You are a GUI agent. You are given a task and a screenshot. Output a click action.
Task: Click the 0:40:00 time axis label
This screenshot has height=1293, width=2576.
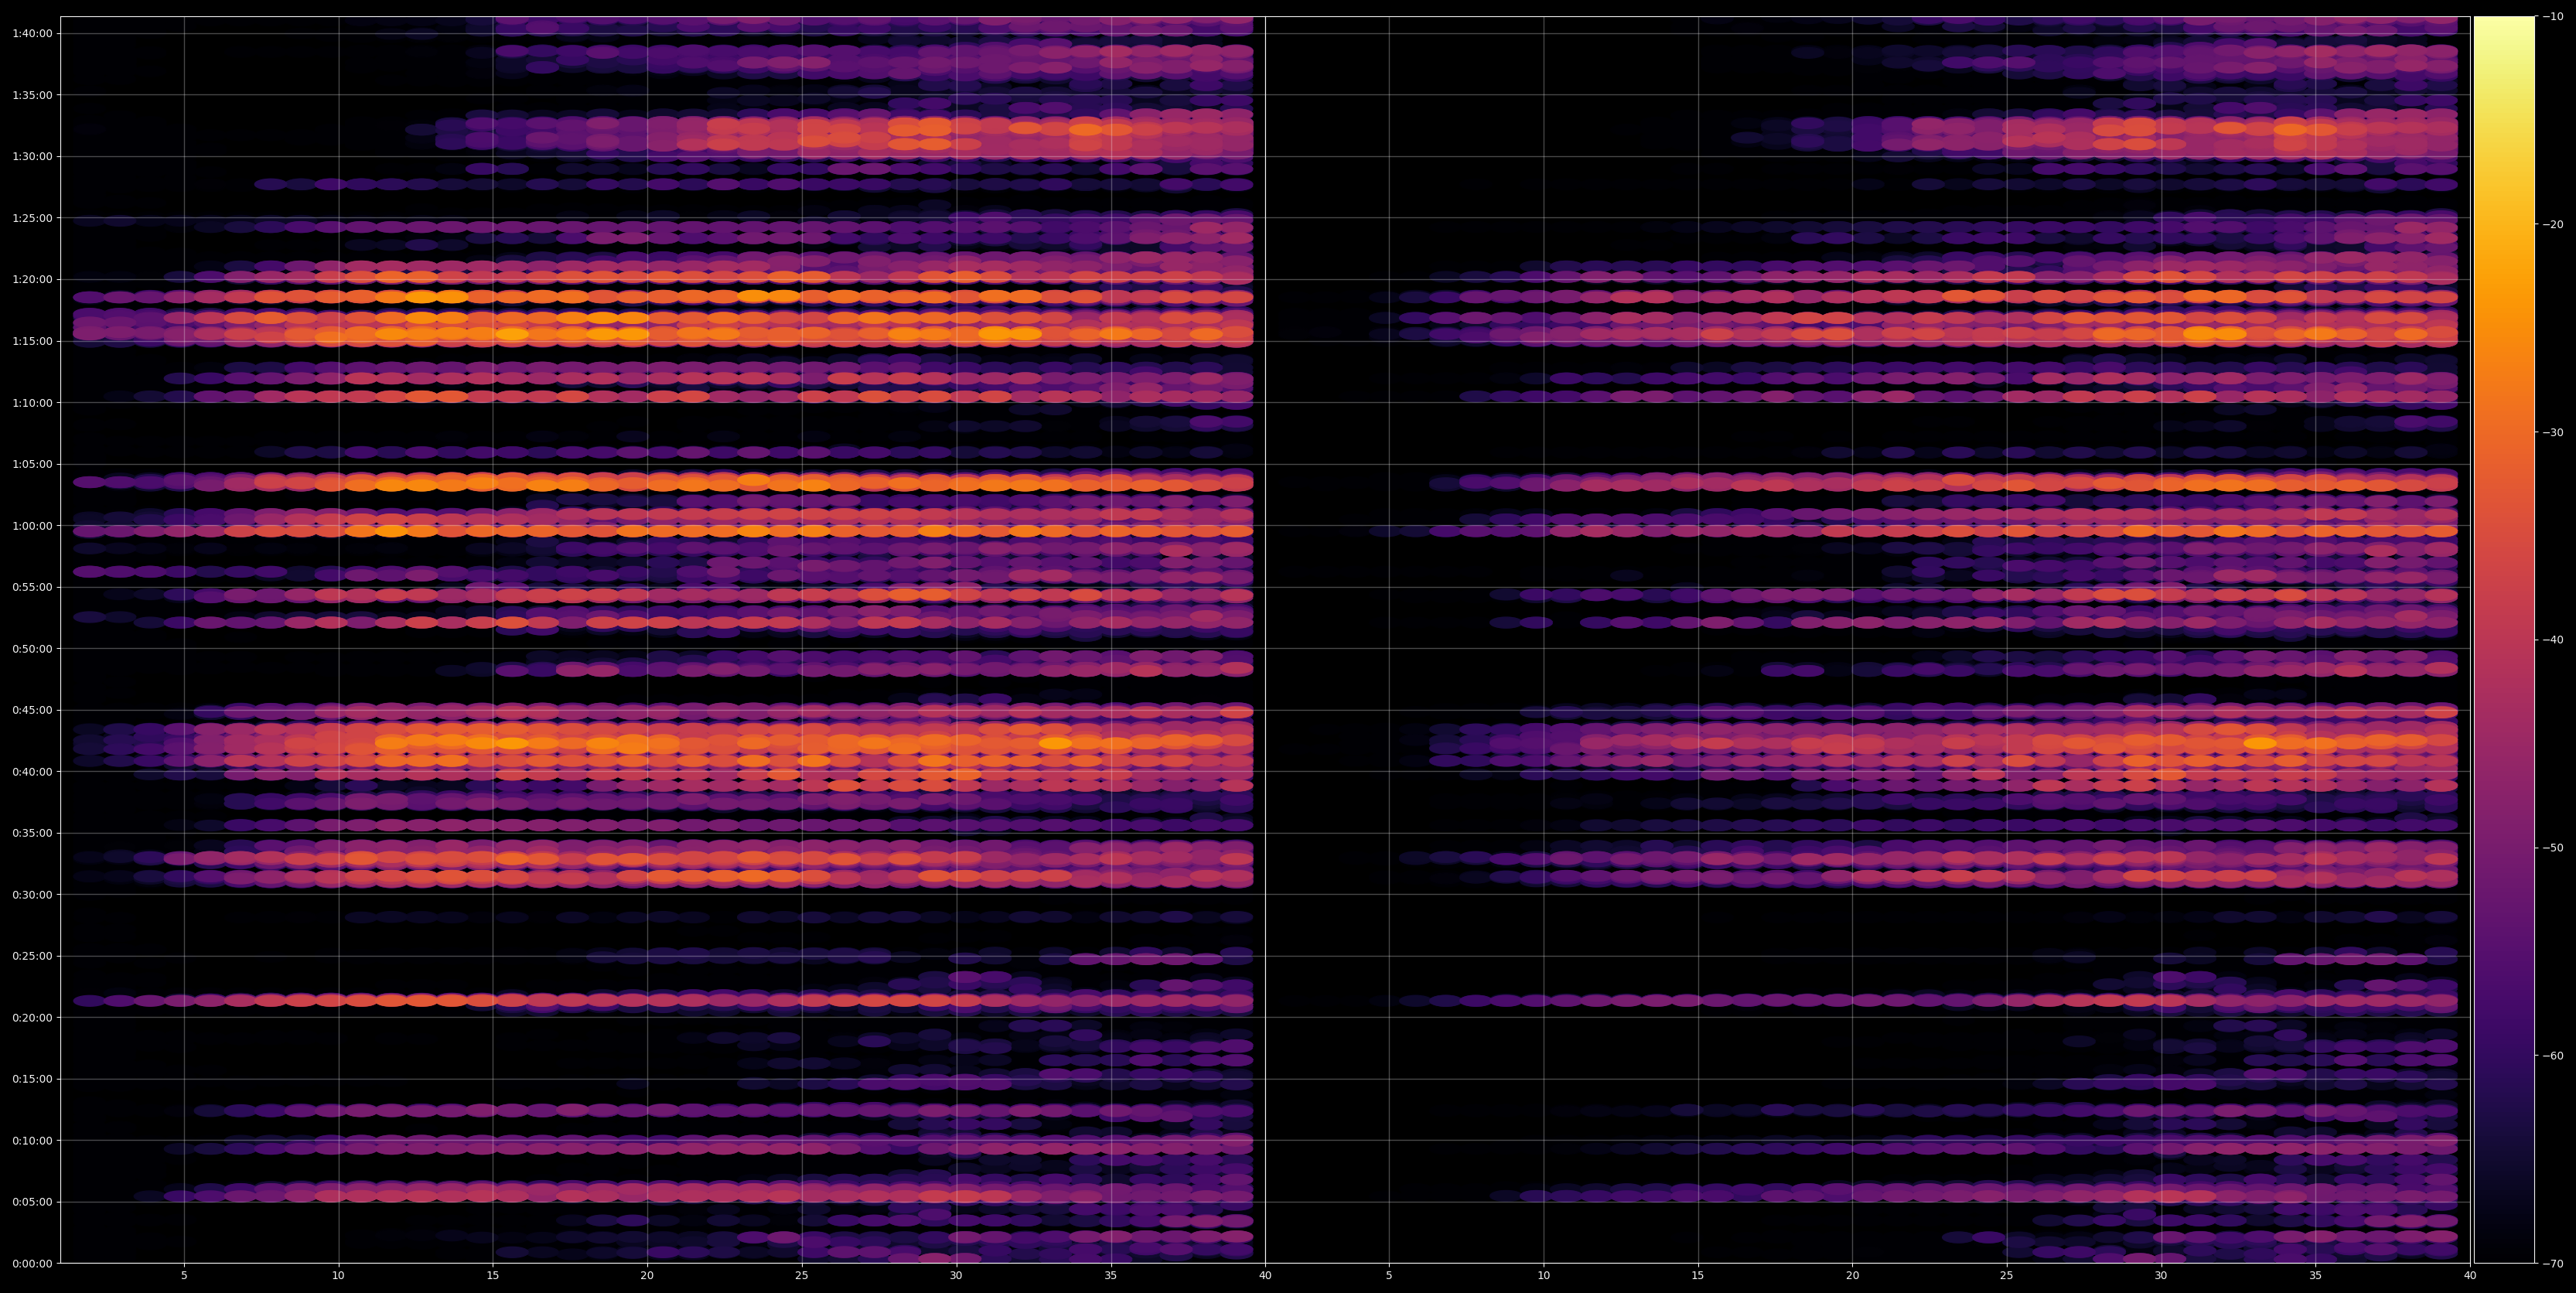click(32, 771)
